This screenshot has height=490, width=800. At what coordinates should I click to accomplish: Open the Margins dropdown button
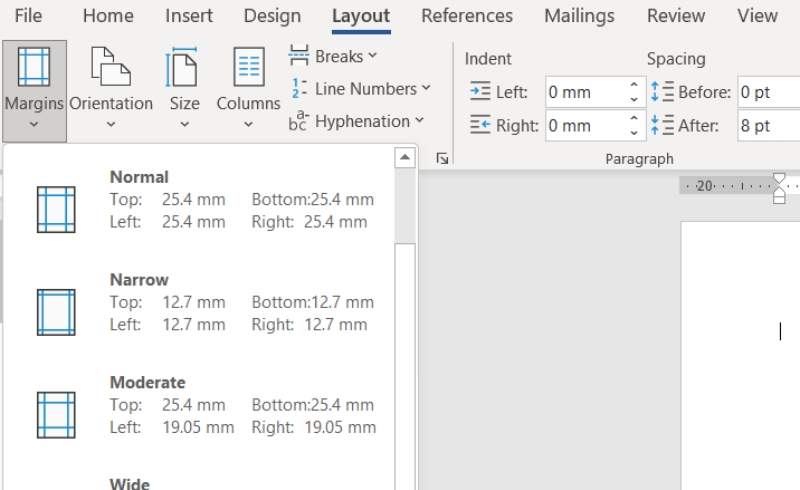[34, 91]
